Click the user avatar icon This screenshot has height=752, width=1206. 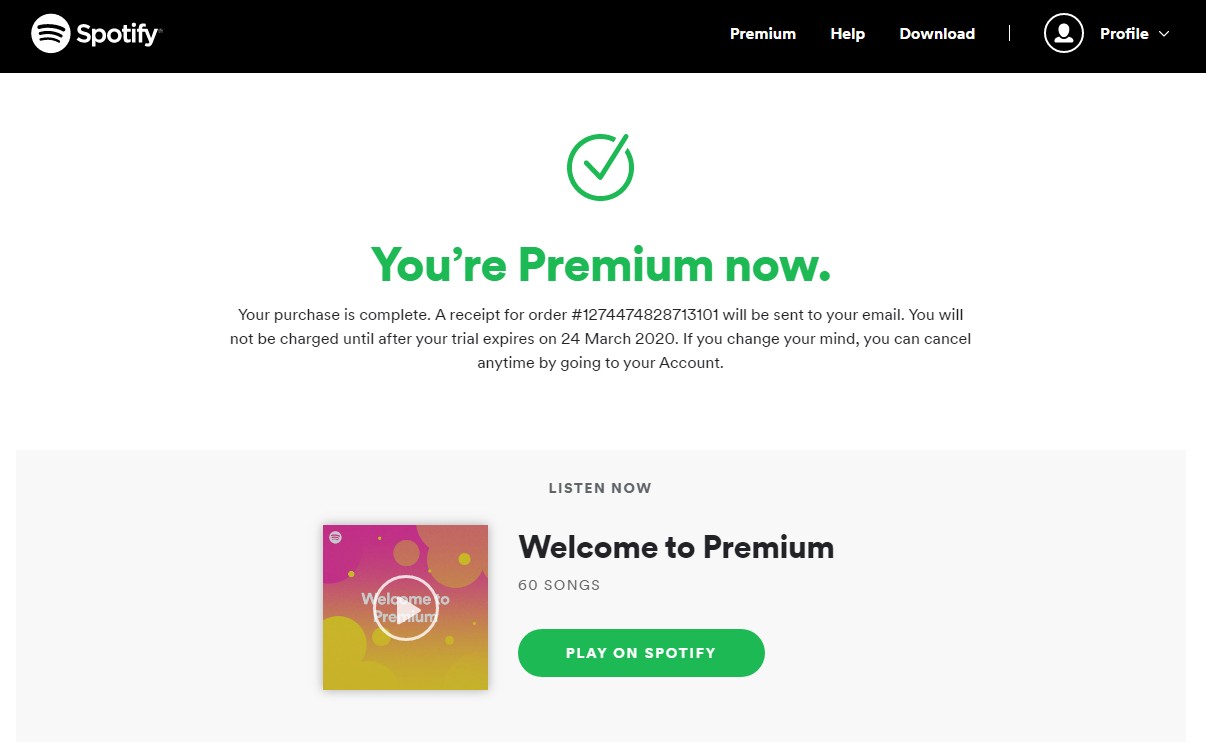pyautogui.click(x=1064, y=34)
